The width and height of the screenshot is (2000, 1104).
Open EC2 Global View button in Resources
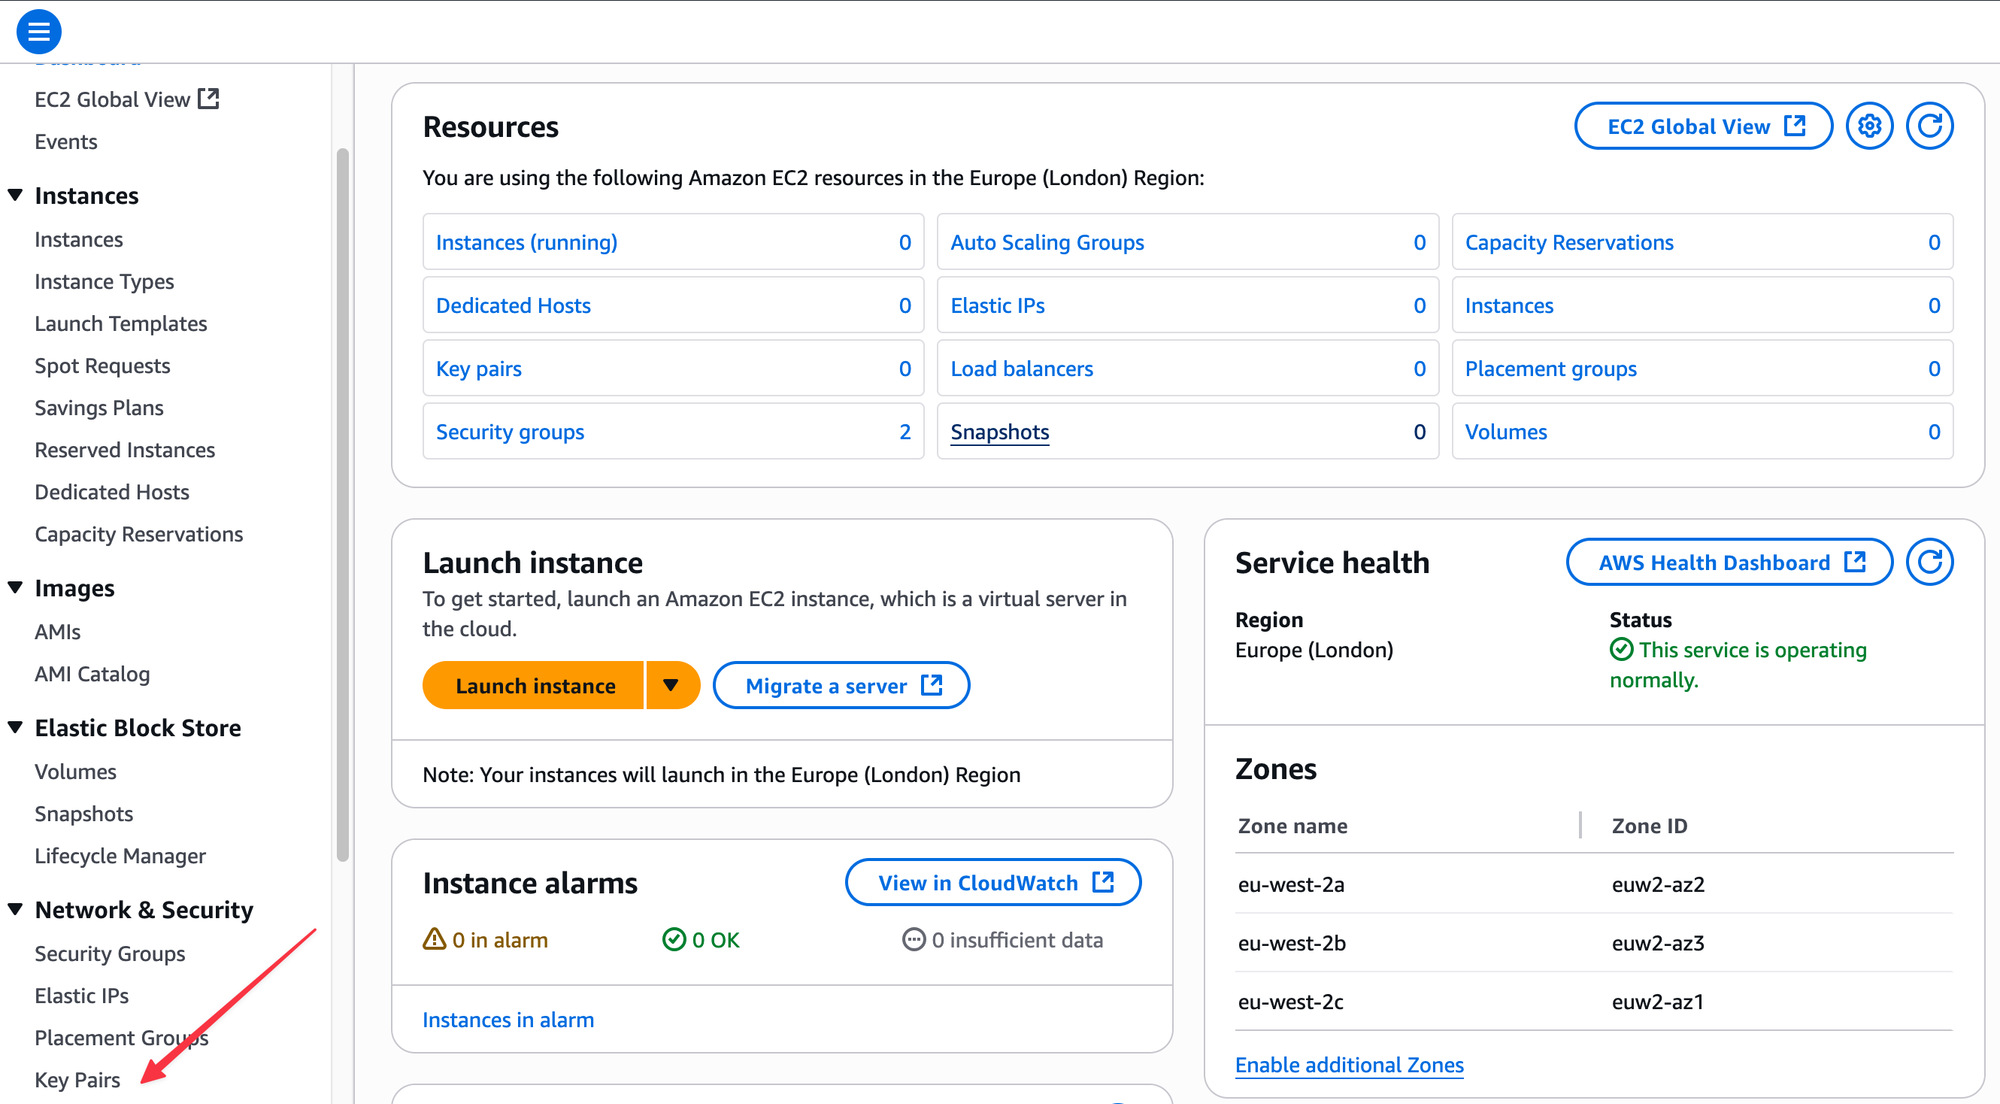pyautogui.click(x=1703, y=126)
